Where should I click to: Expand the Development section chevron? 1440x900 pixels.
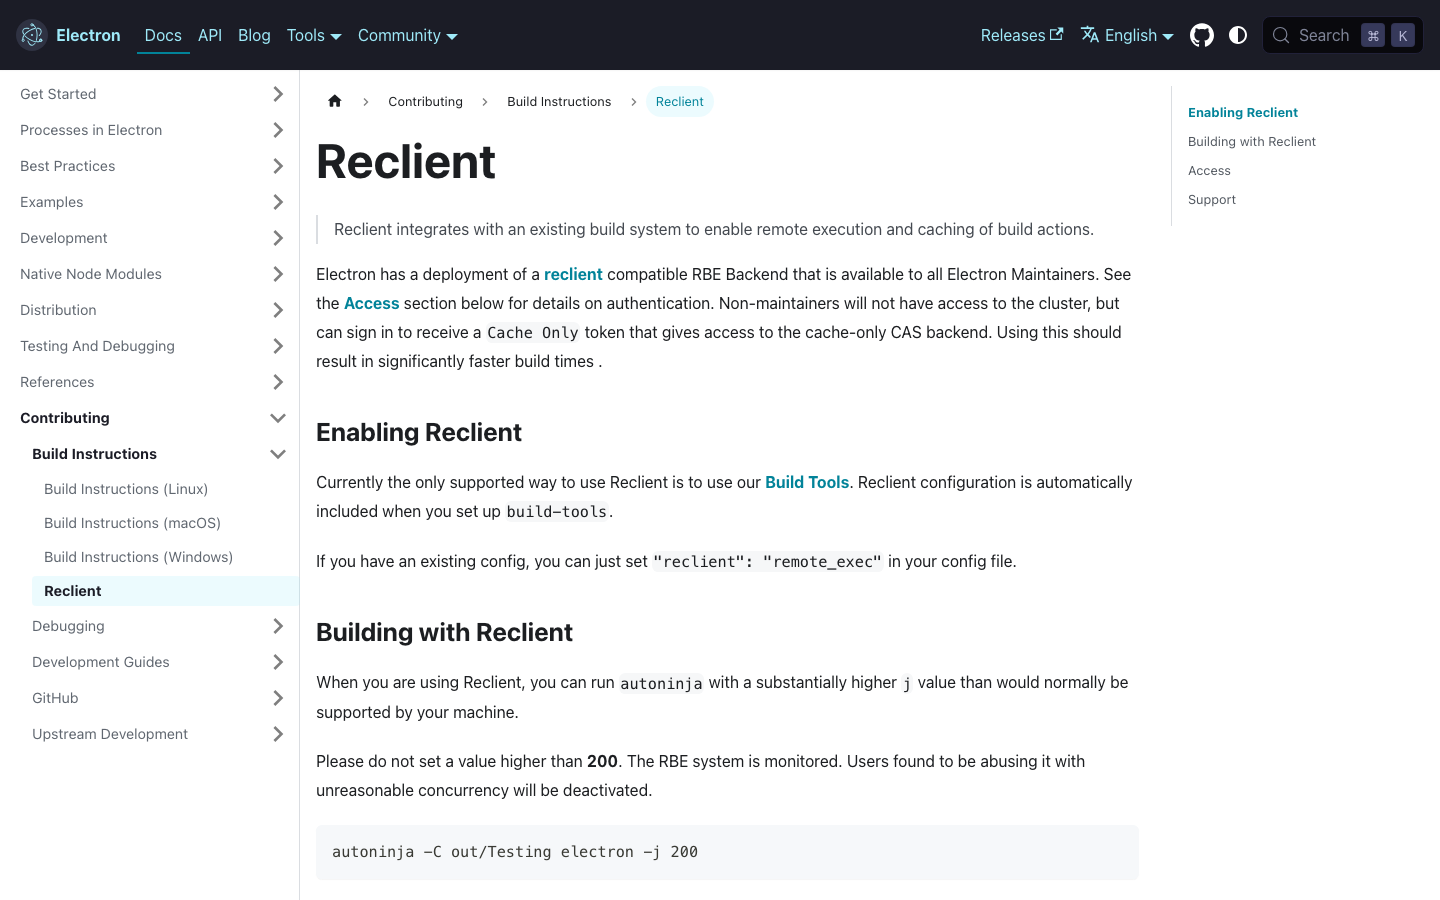[x=278, y=238]
